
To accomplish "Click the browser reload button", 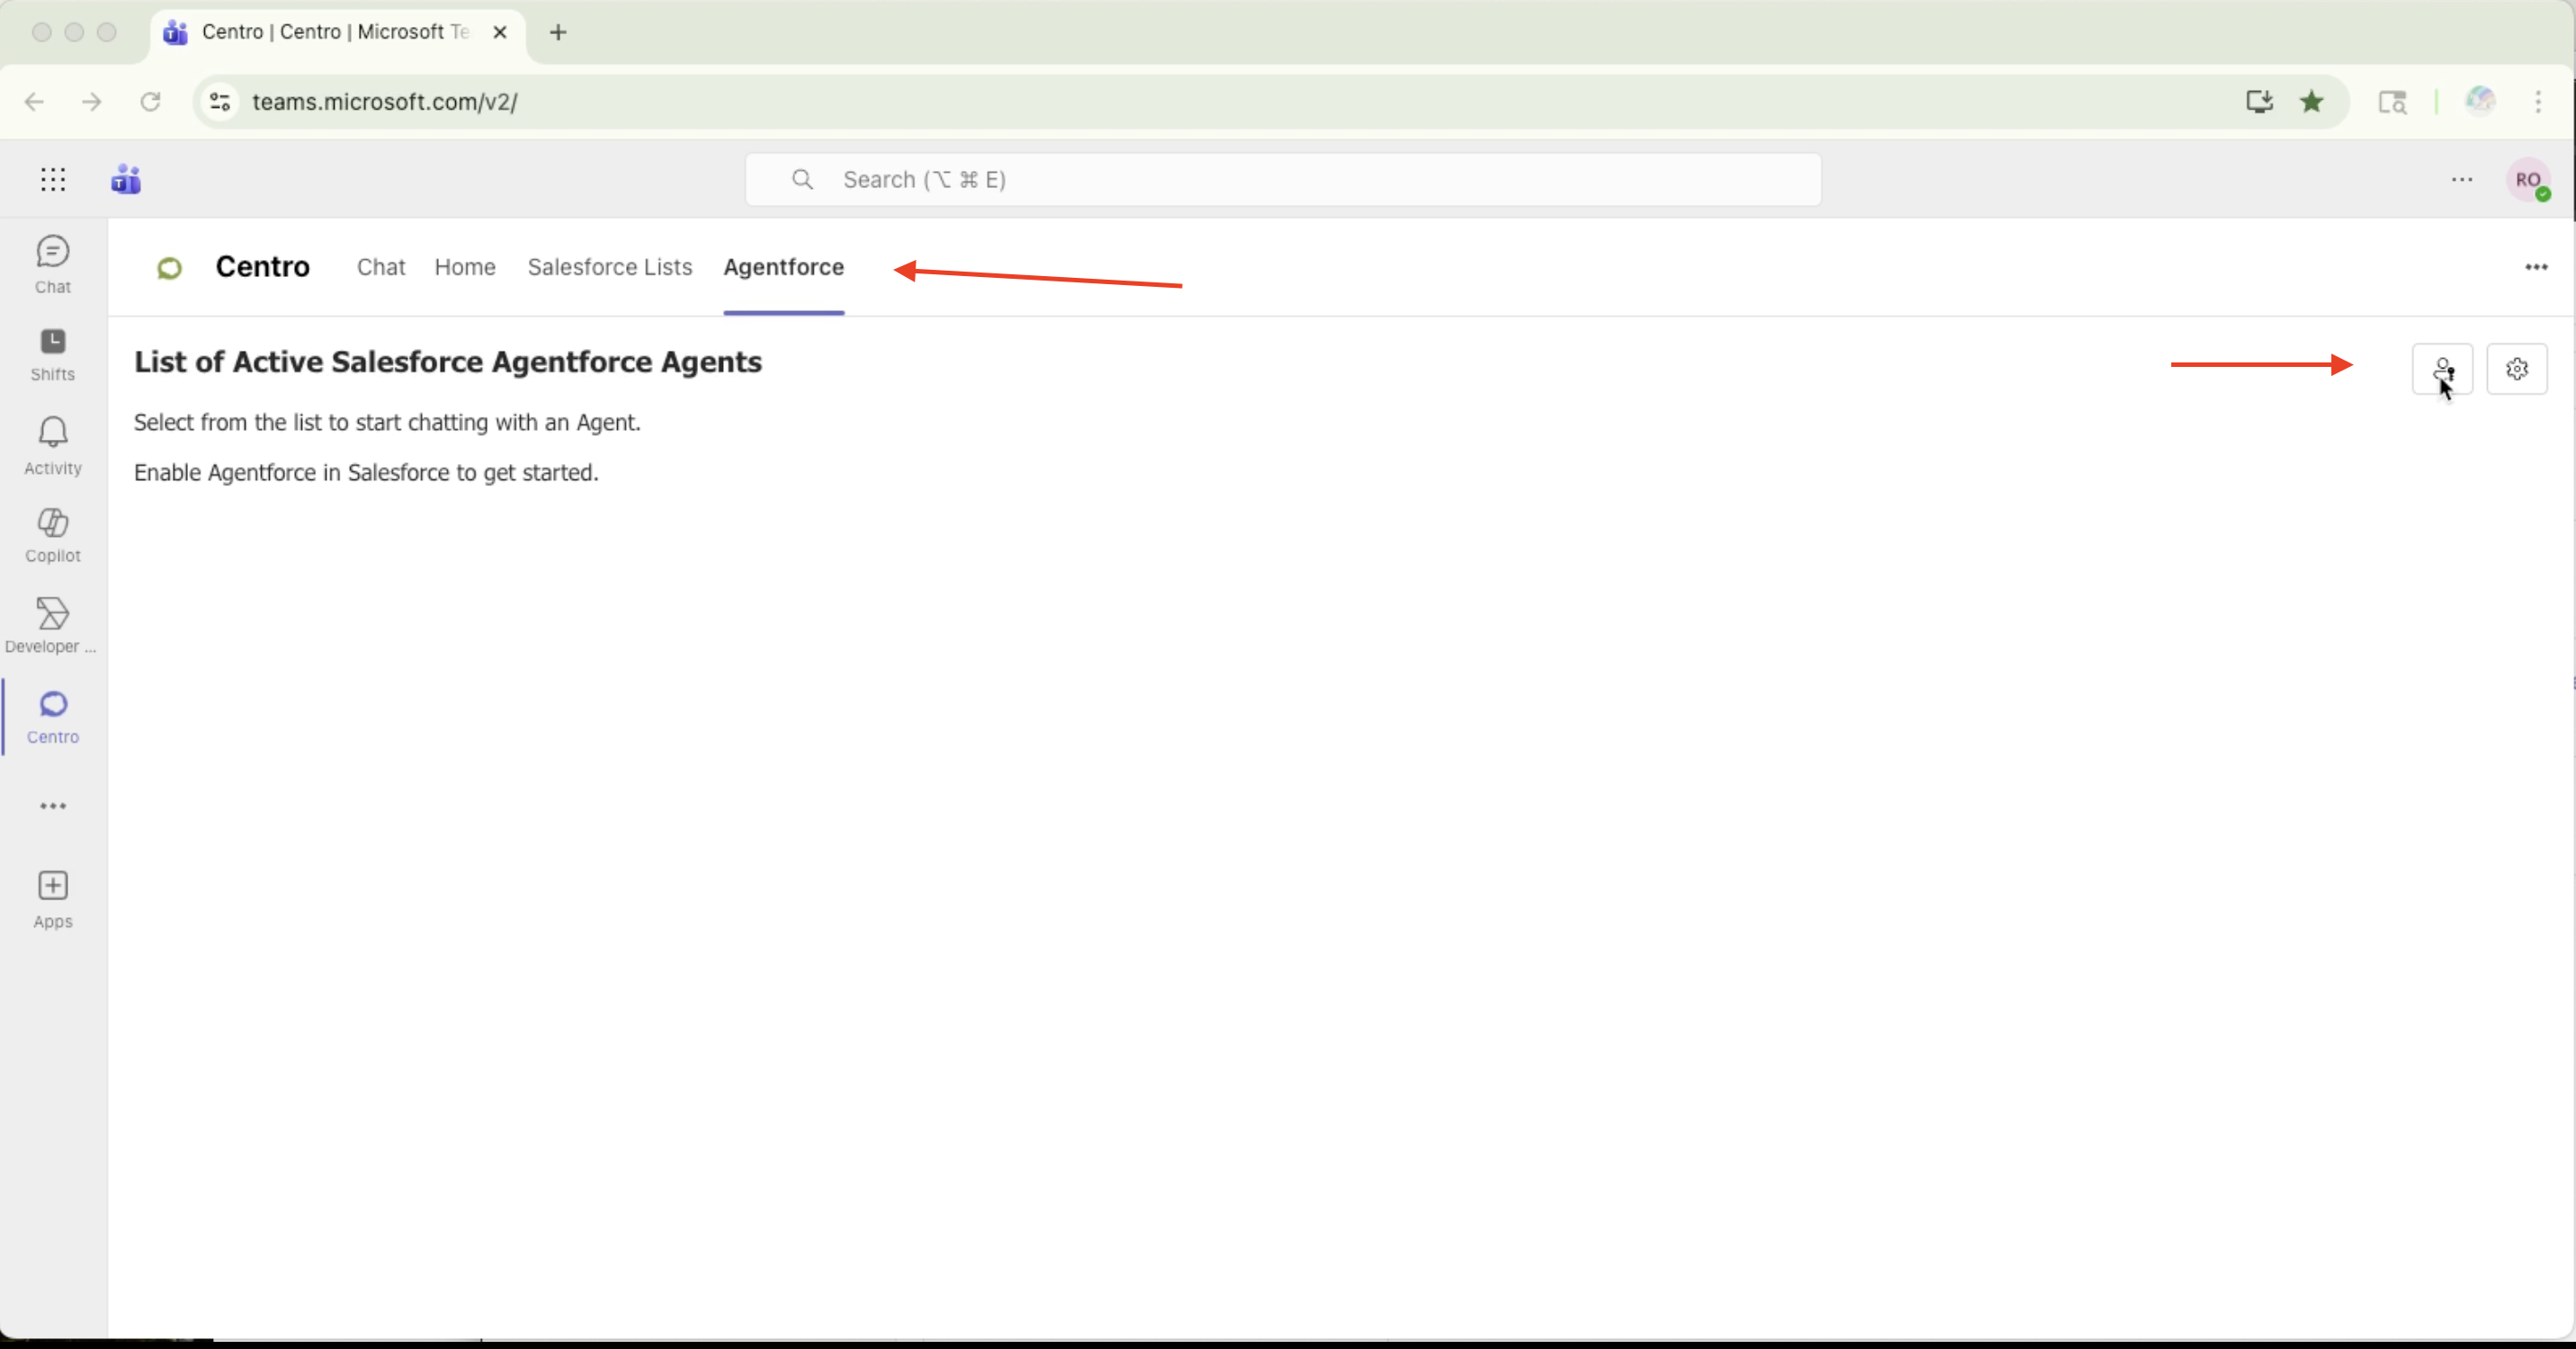I will [150, 102].
